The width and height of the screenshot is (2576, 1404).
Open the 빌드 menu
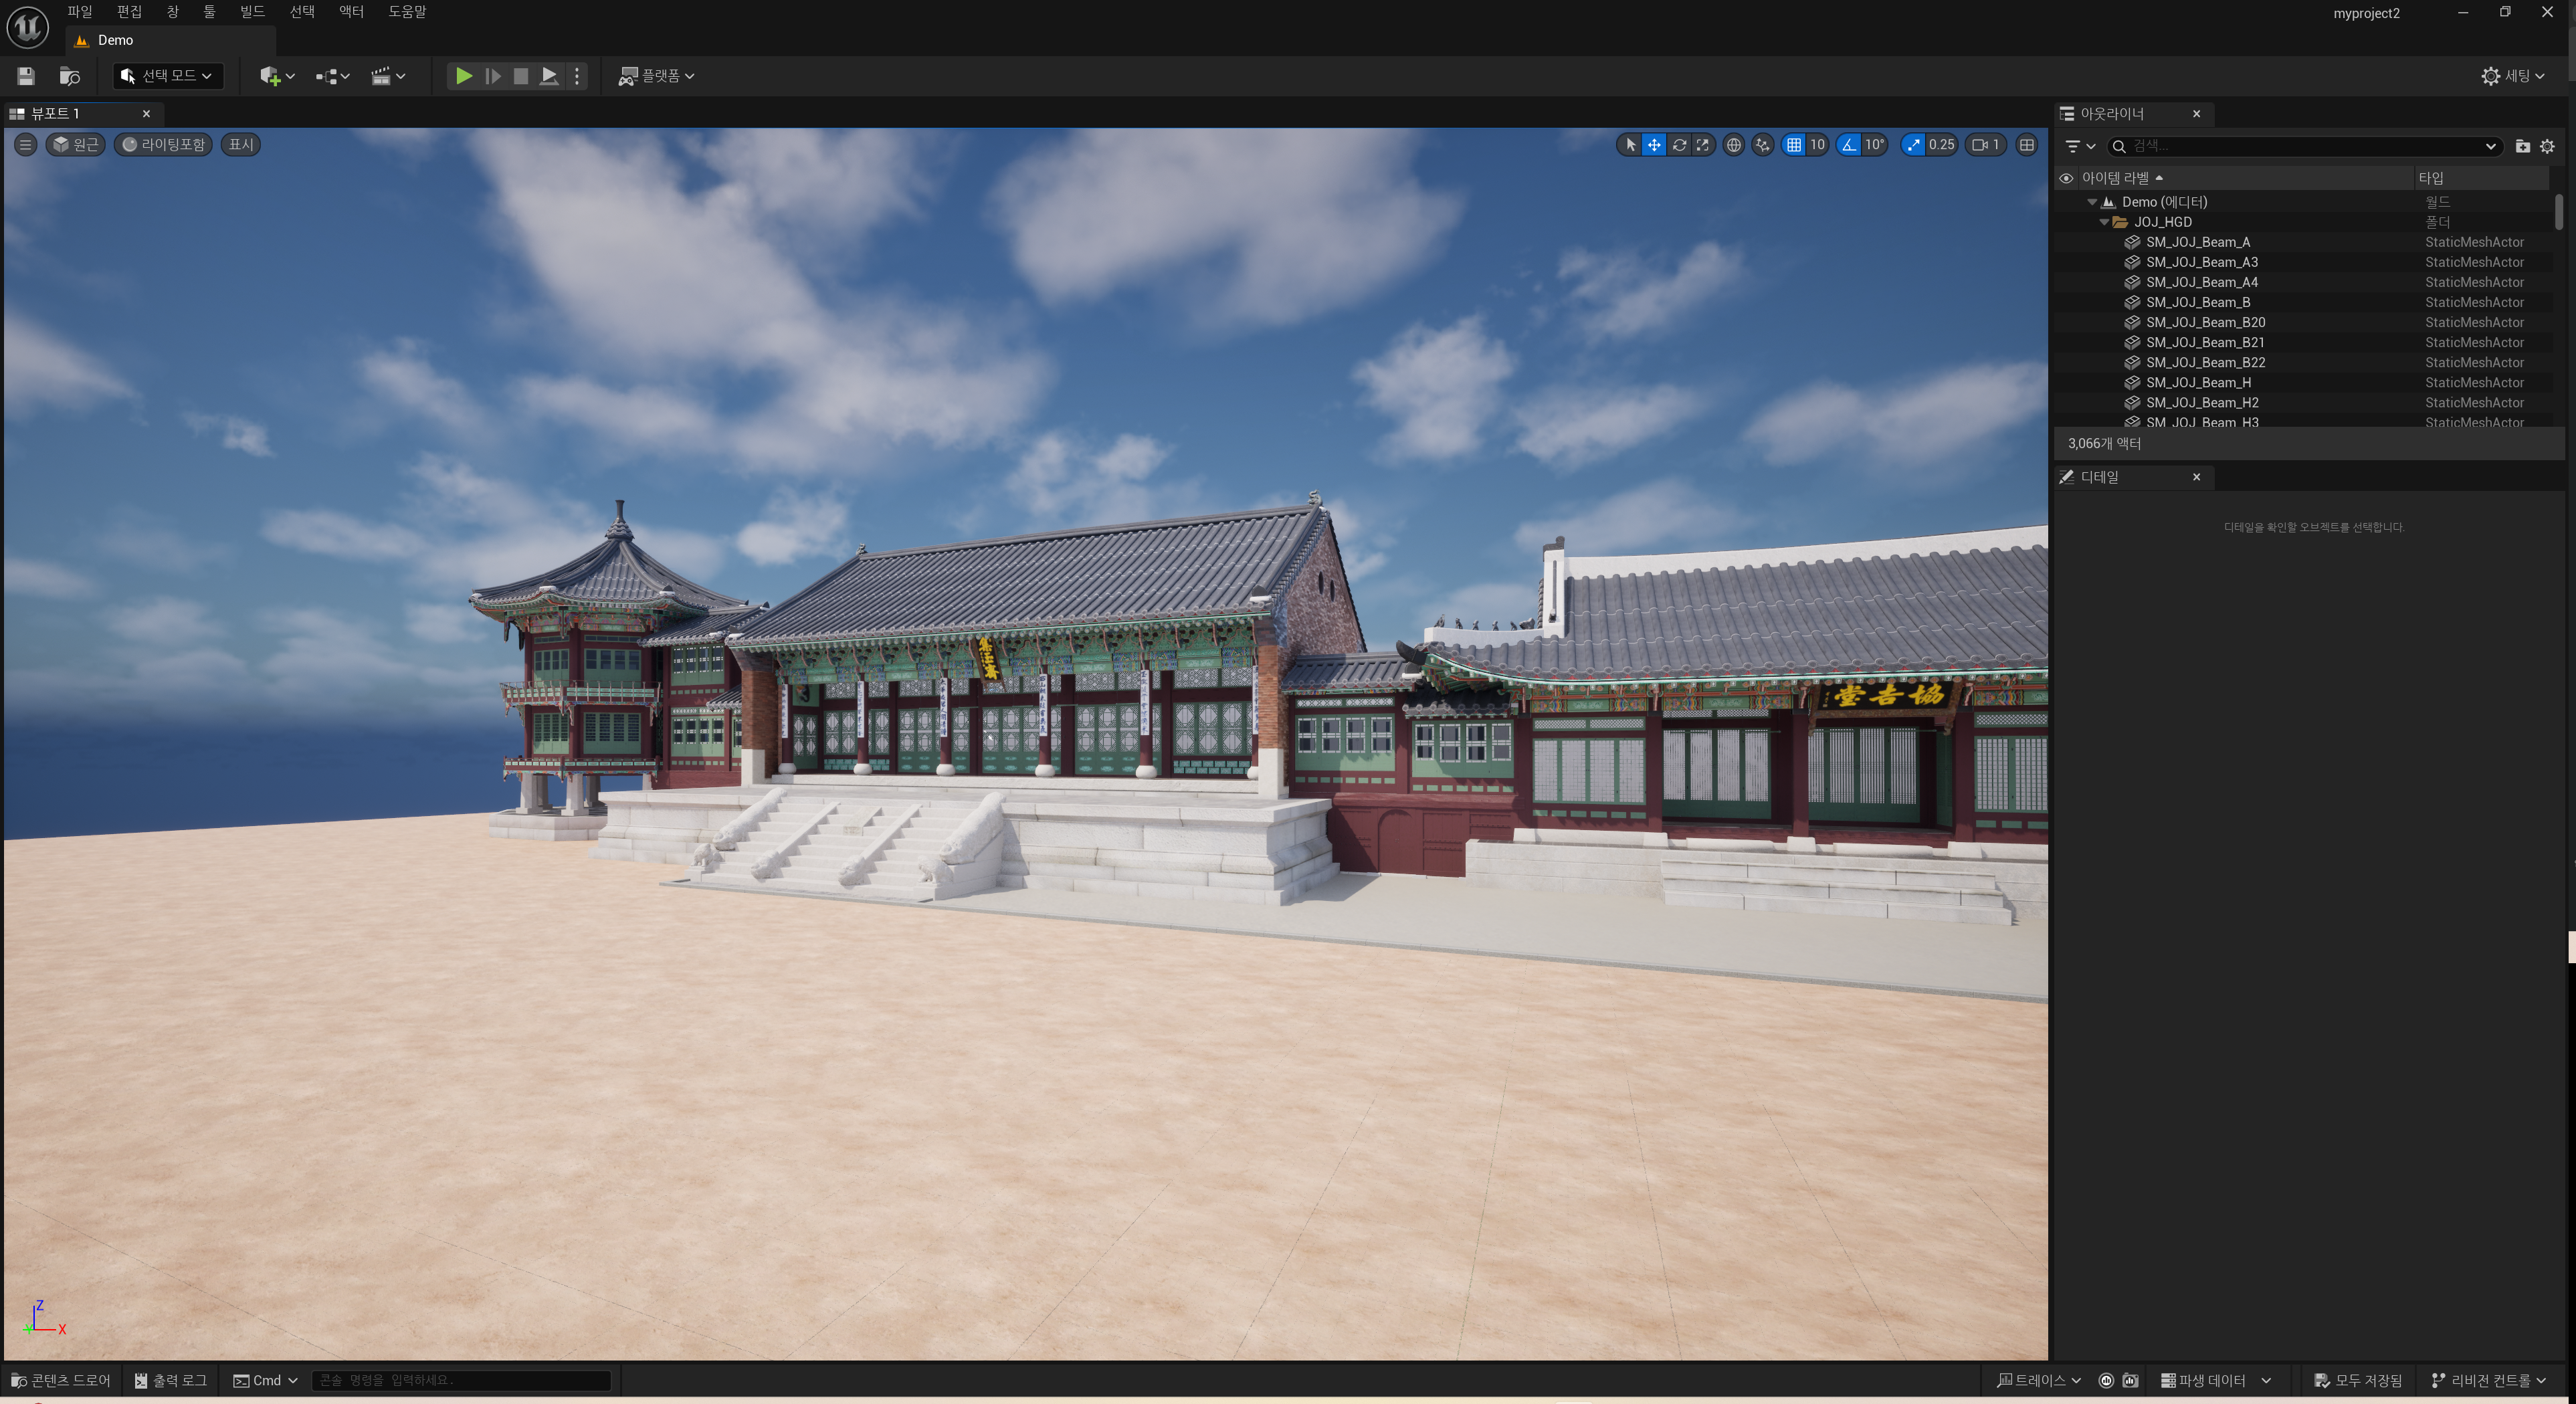(252, 11)
